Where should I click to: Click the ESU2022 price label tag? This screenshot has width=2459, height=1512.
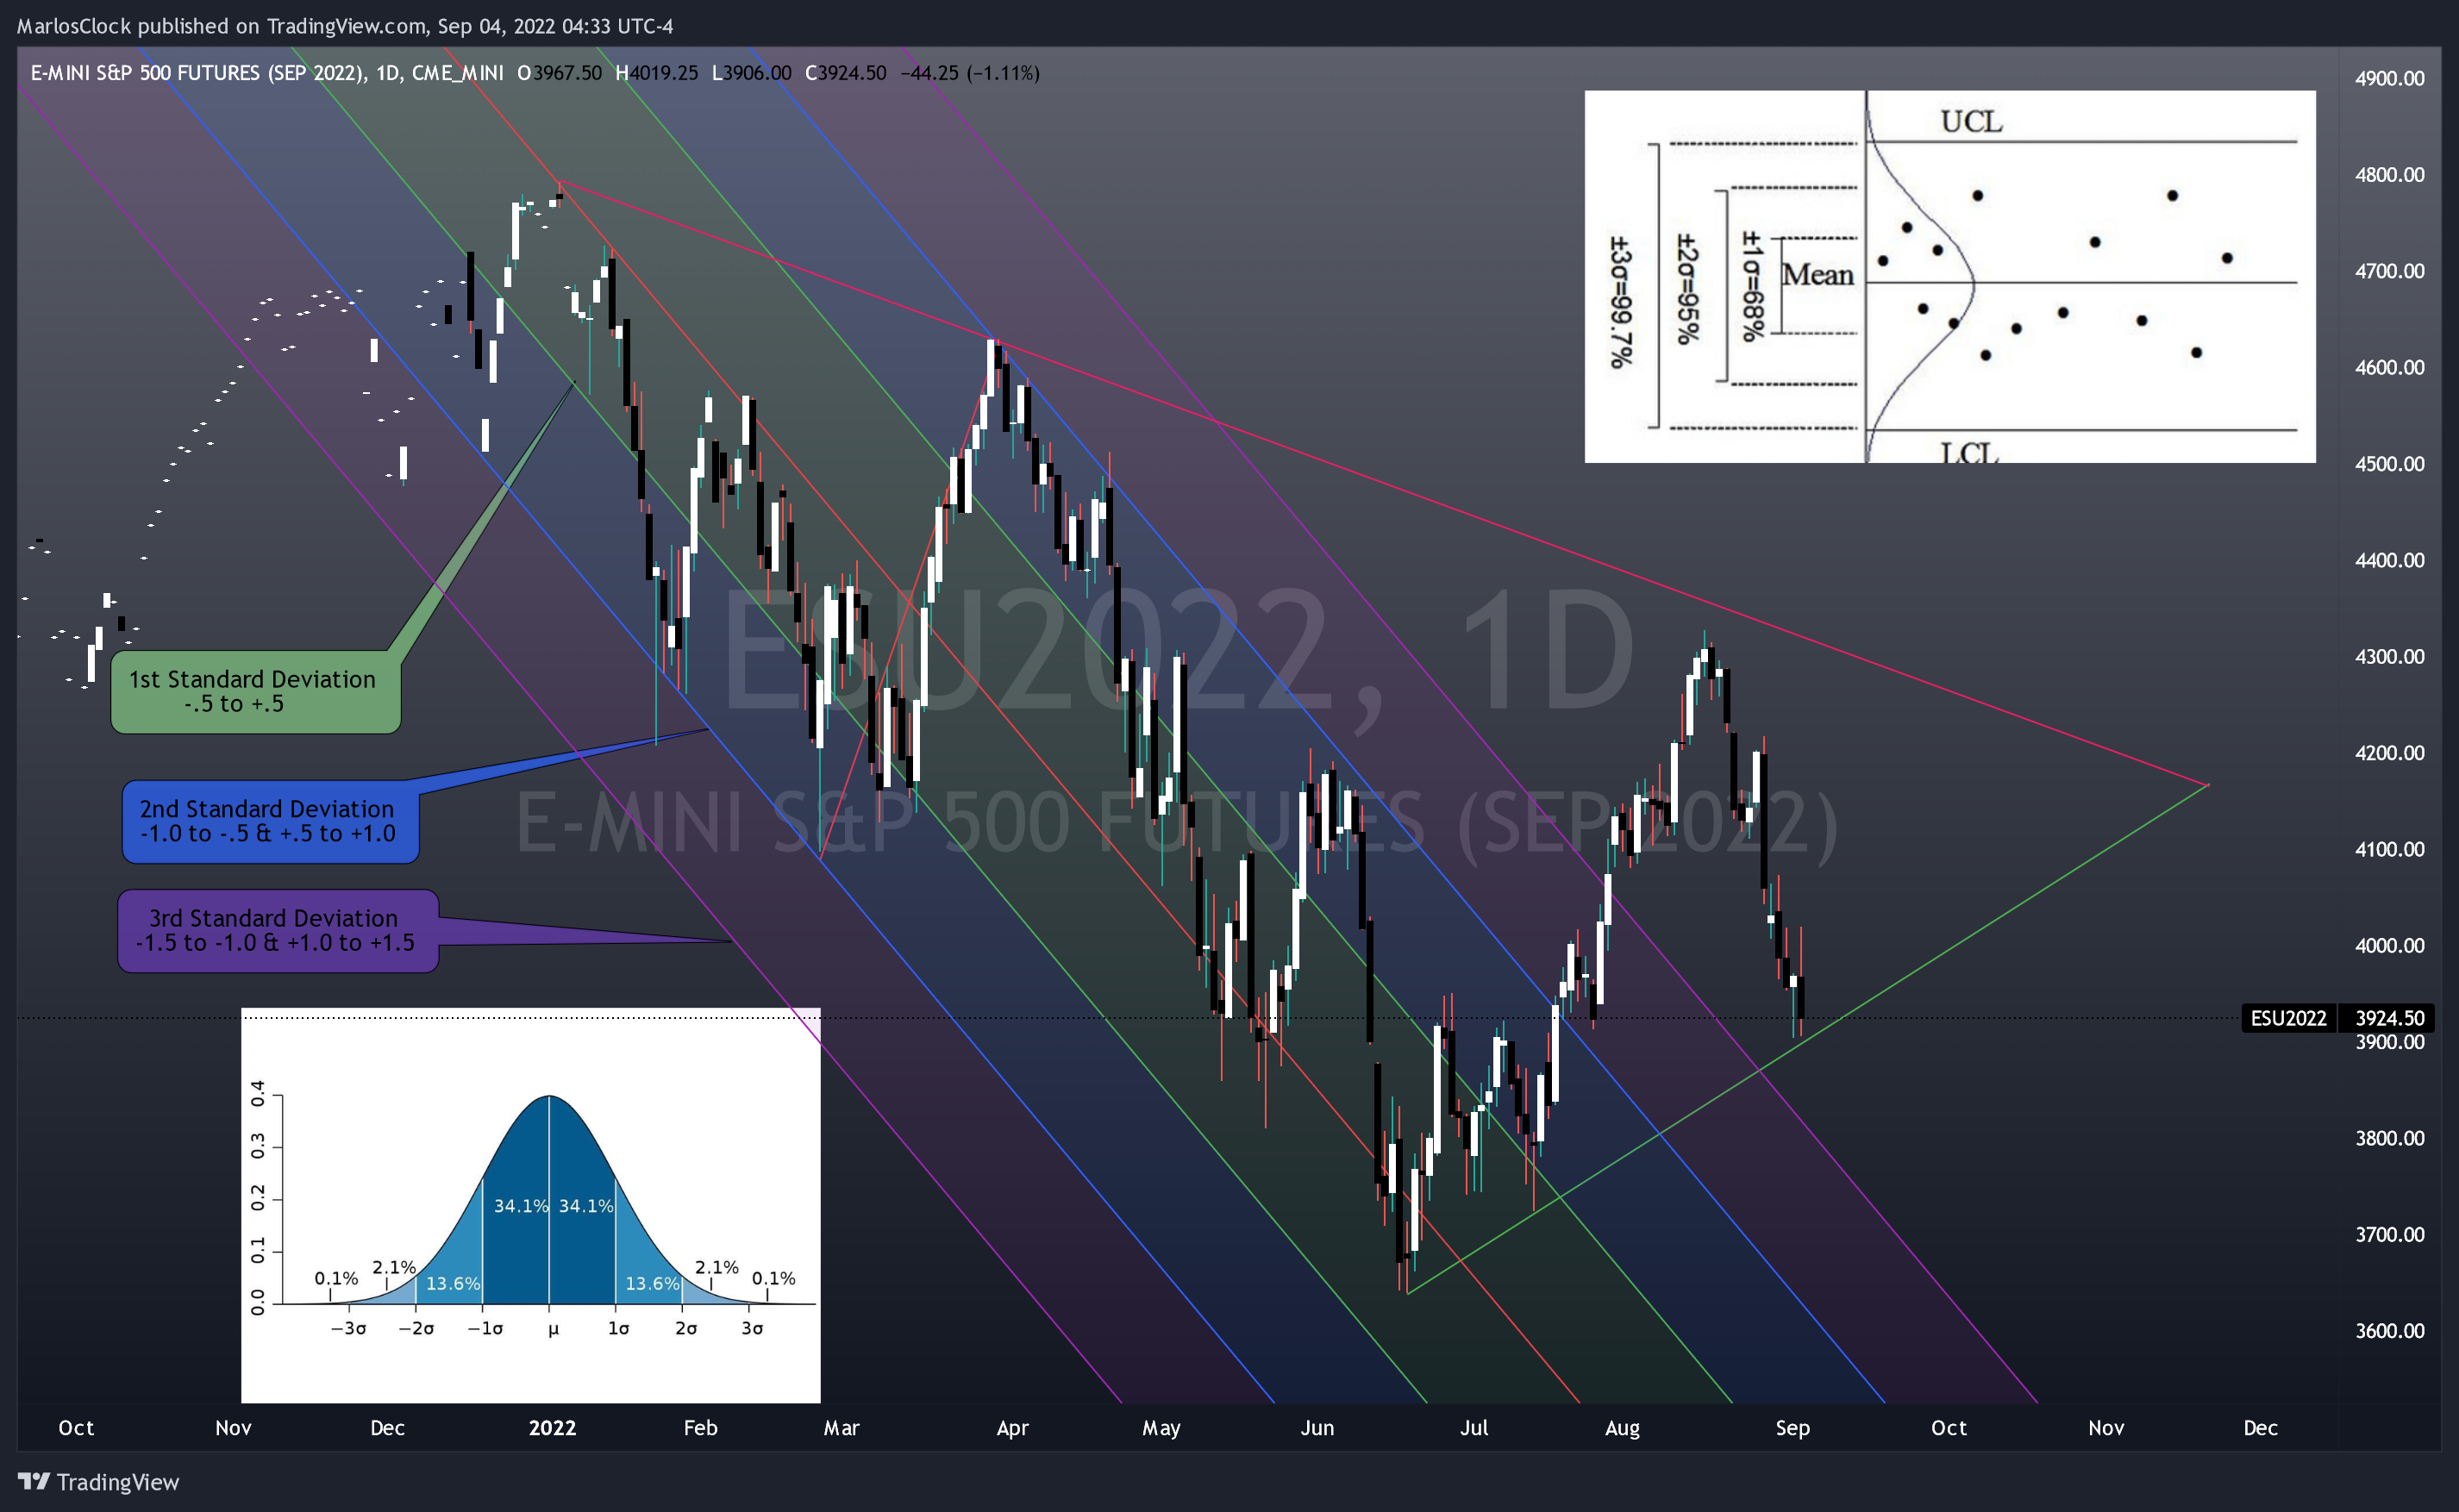(2288, 1018)
